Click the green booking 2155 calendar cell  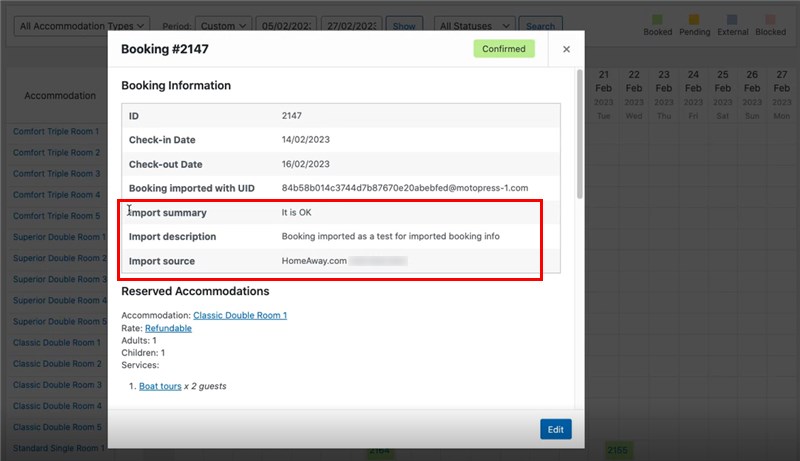[x=618, y=450]
